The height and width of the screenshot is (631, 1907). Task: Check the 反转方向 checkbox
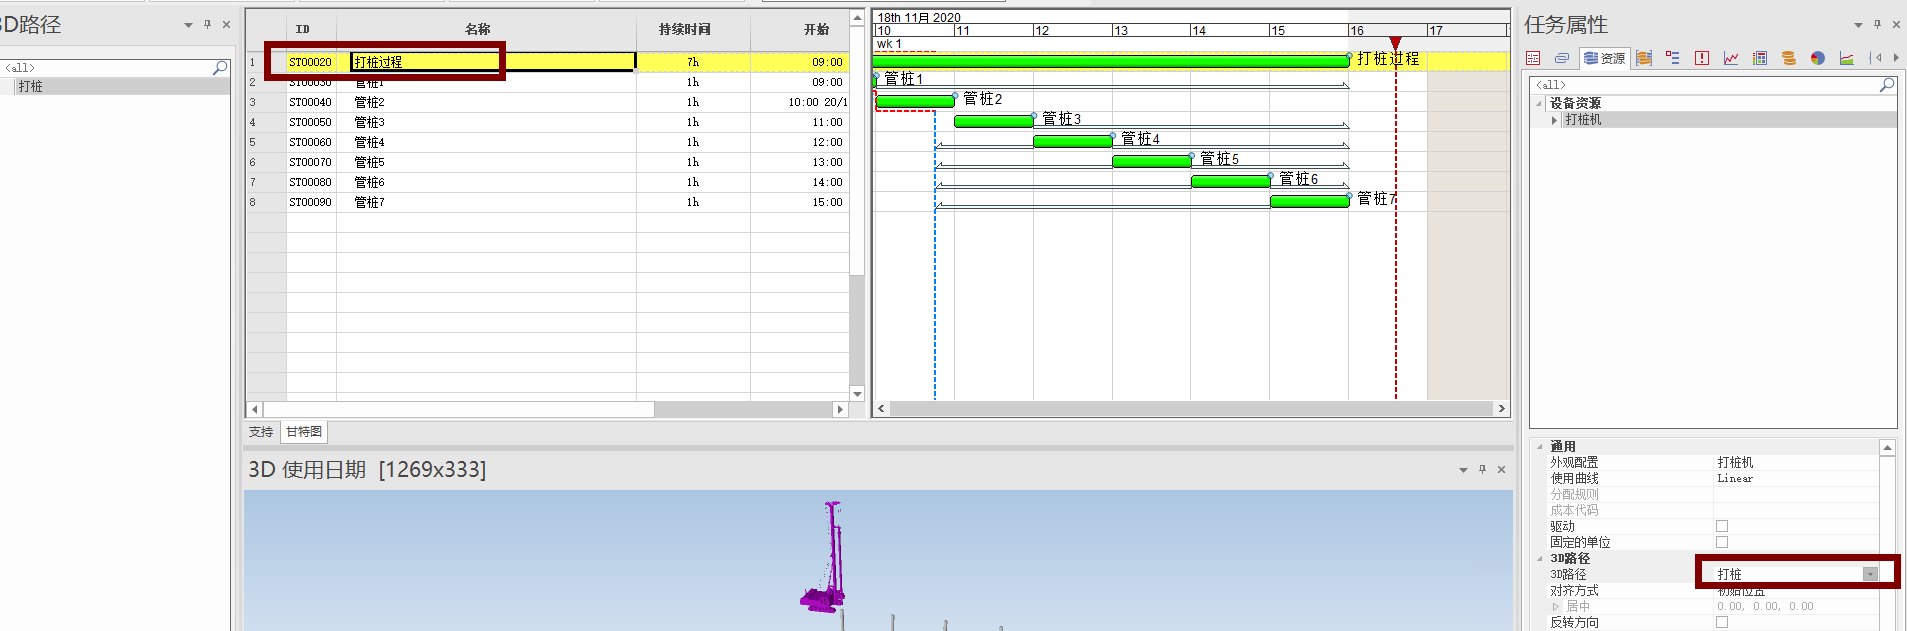click(x=1722, y=622)
